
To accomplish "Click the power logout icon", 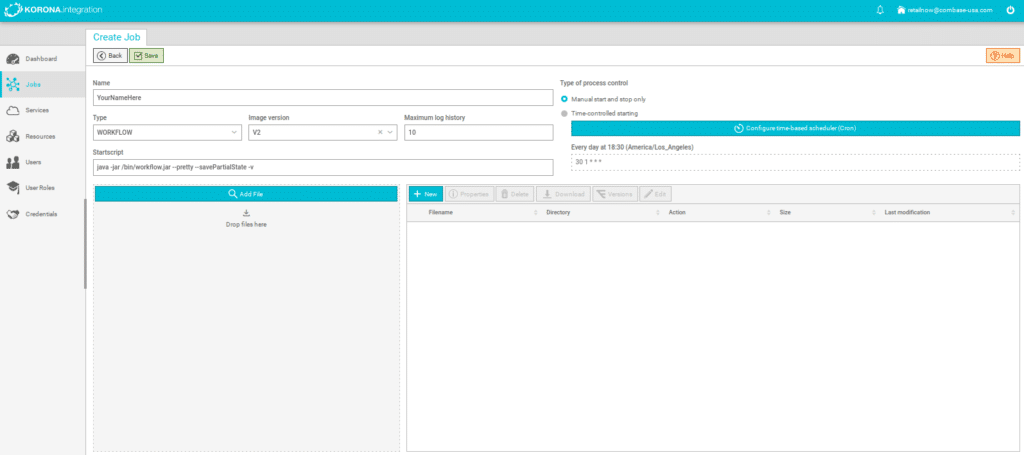I will (1010, 10).
